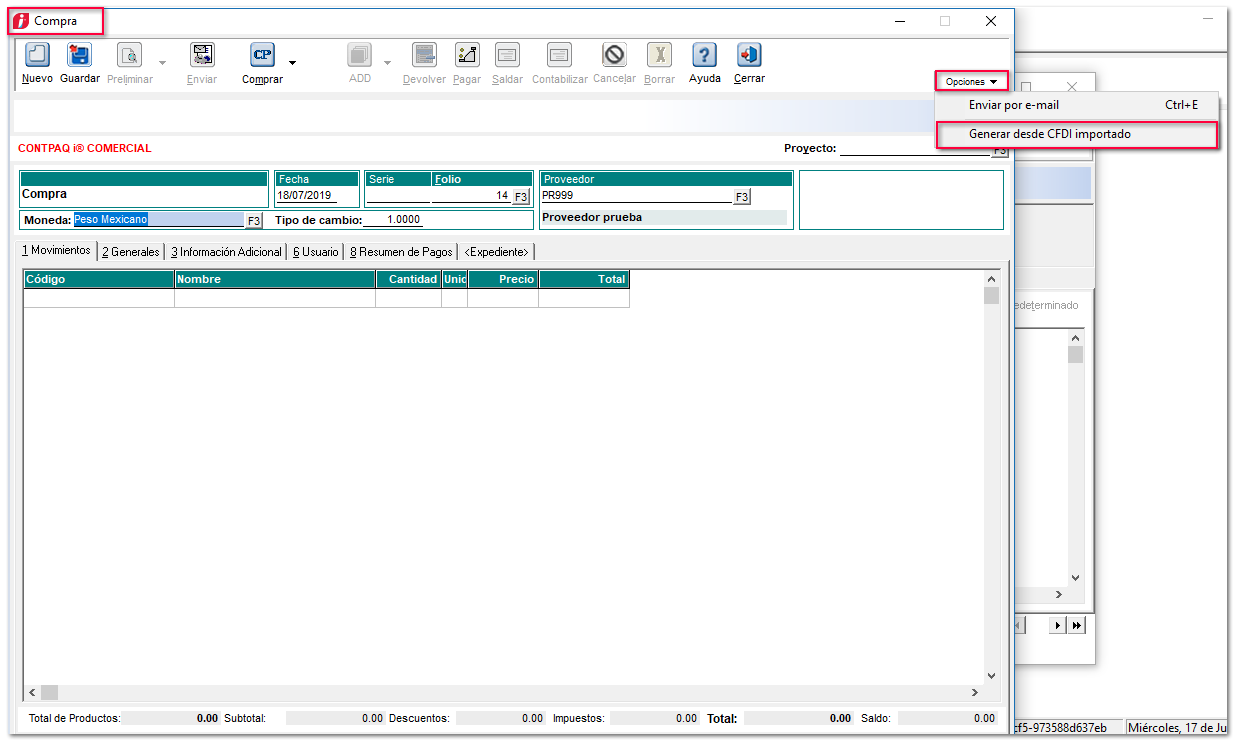Click the movements grid scroll down arrow

click(x=991, y=676)
